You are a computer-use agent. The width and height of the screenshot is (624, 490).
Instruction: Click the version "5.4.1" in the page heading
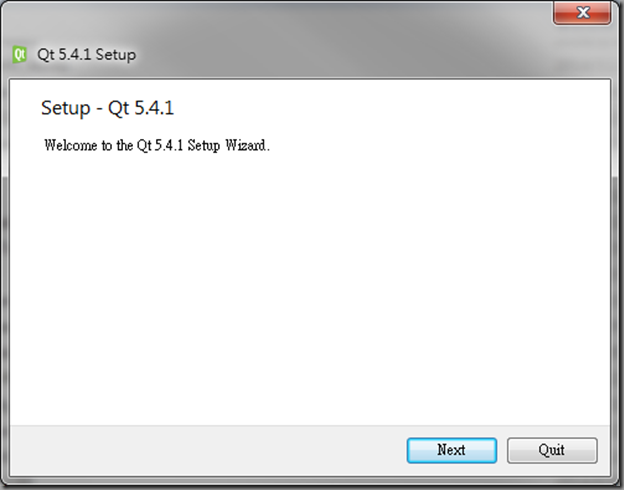pos(154,108)
